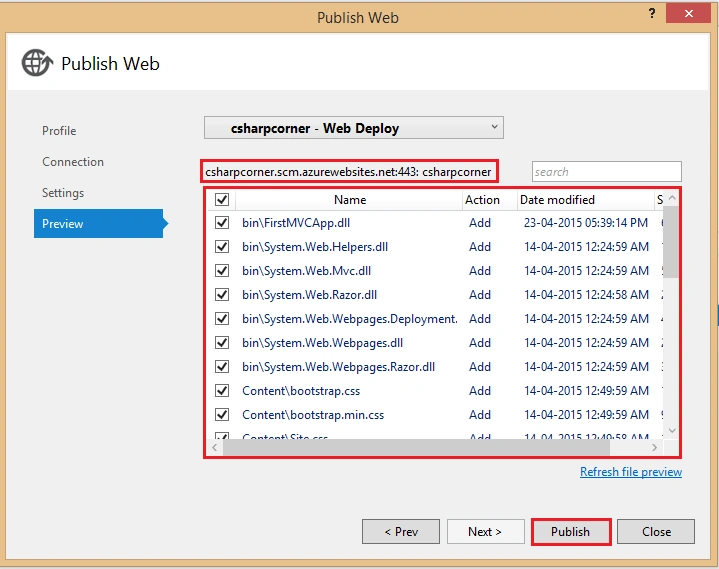Select the bin\System.Web.Razor.dll file name

coord(310,294)
